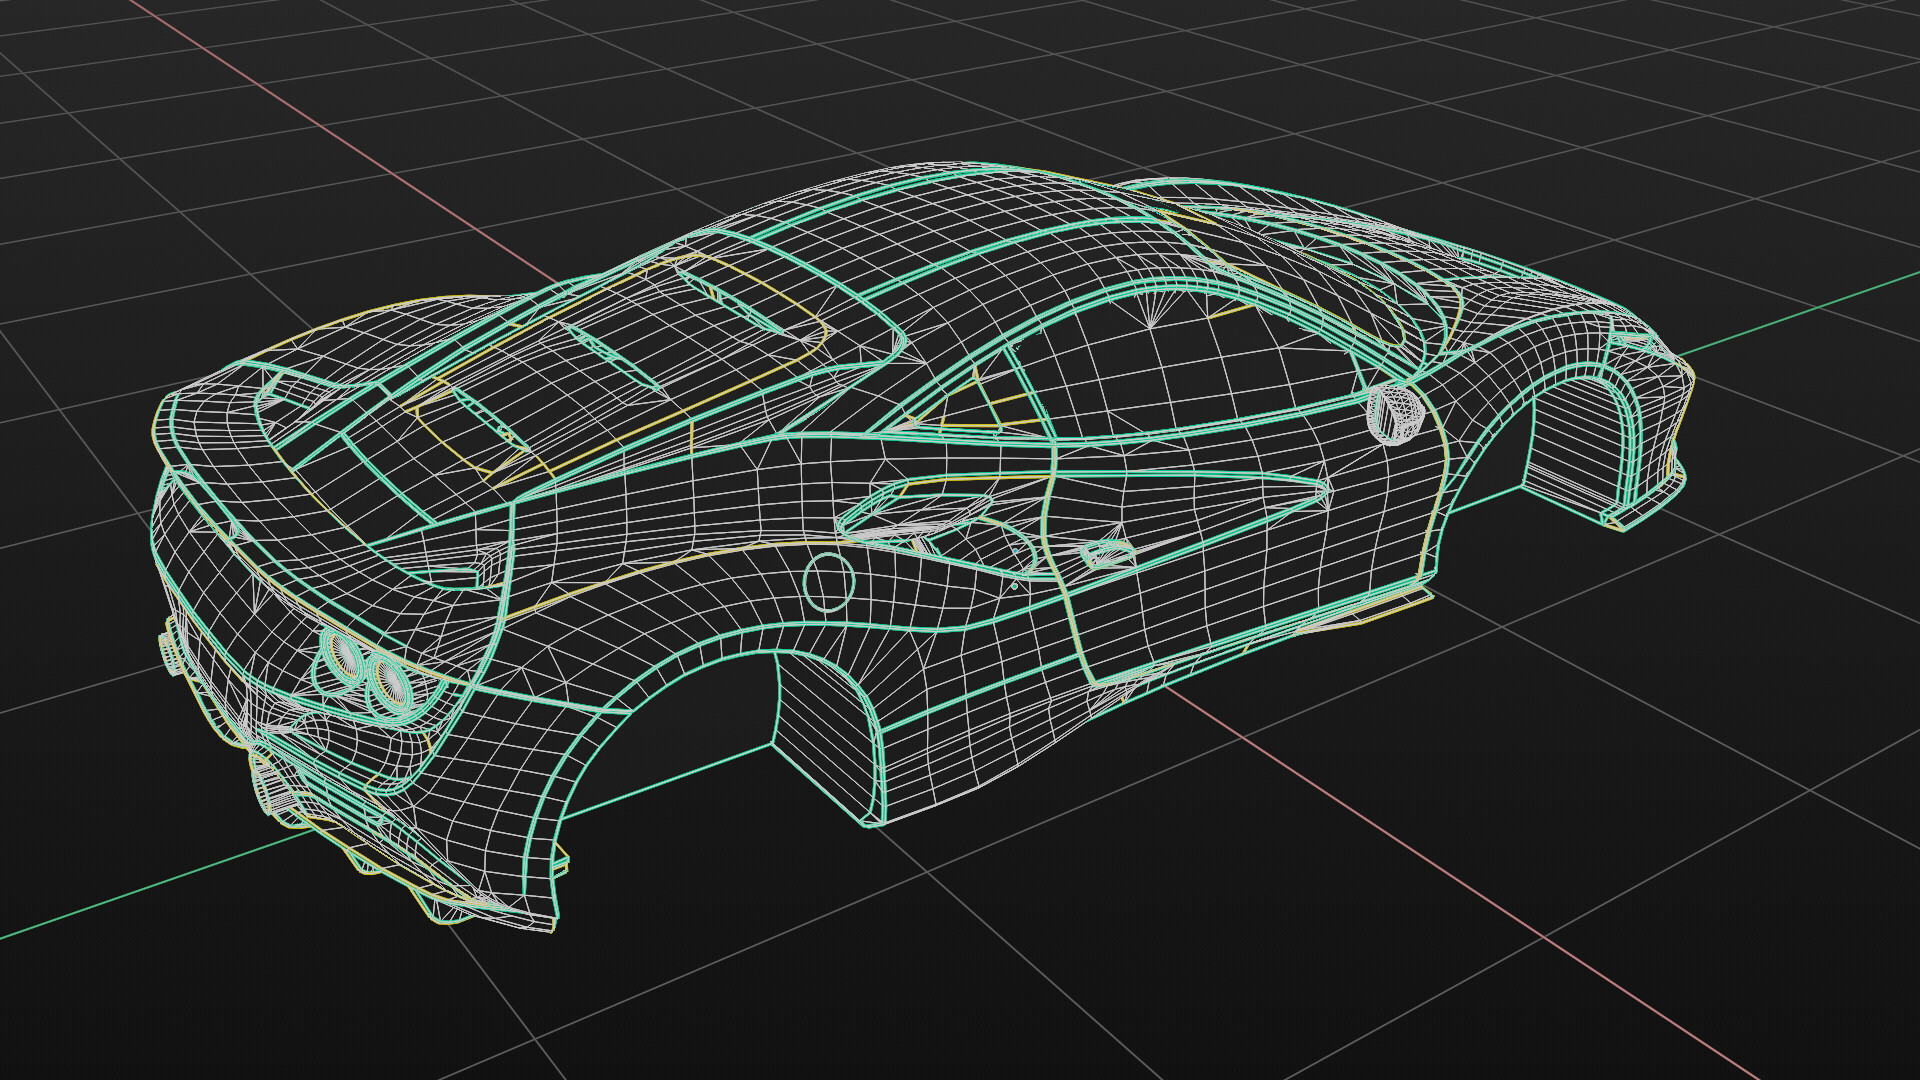Select the circular fuel cap on car body

pos(829,583)
